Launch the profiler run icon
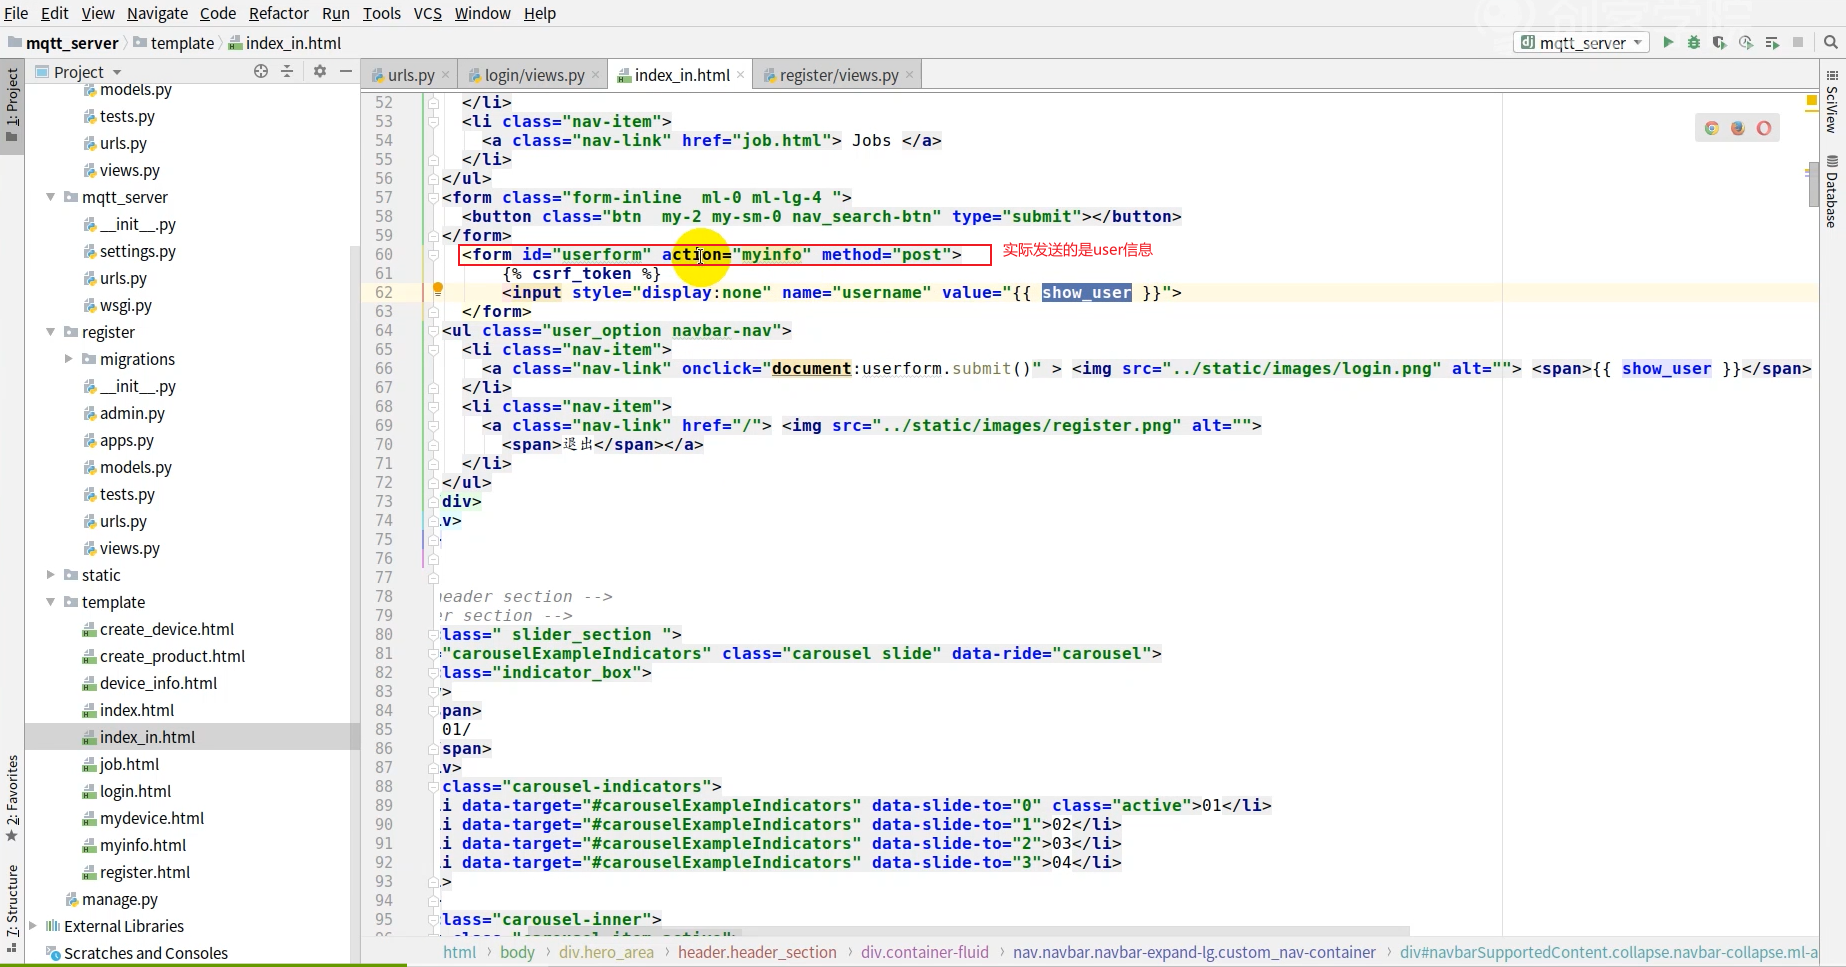 1746,42
